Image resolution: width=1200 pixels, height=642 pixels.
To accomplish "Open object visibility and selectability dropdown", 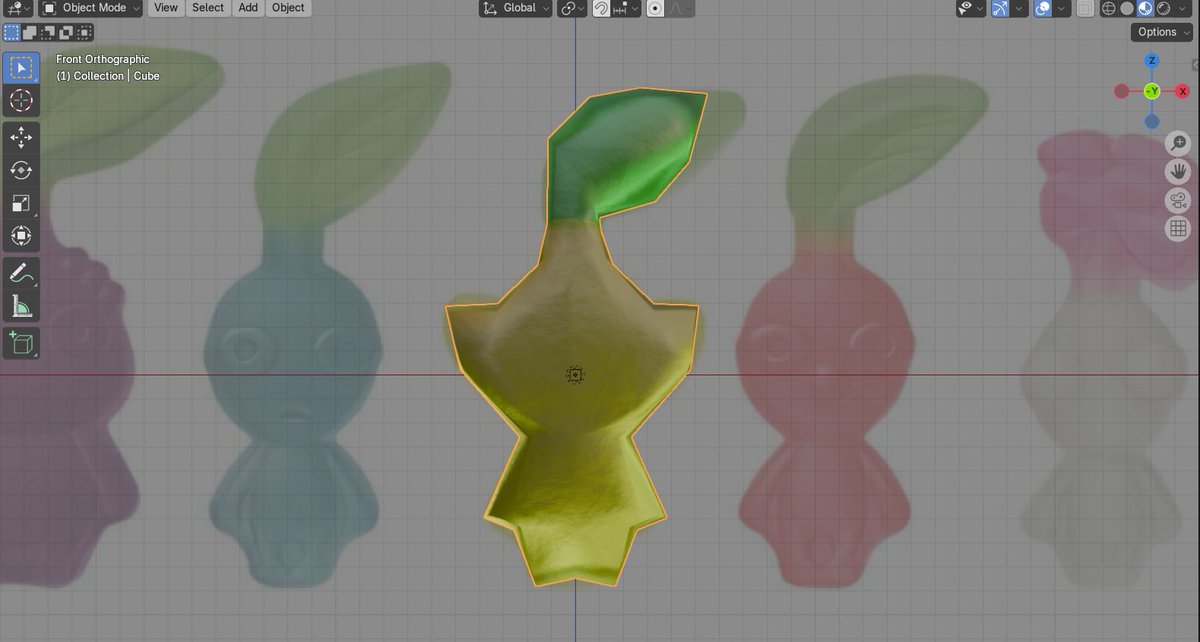I will (x=970, y=8).
